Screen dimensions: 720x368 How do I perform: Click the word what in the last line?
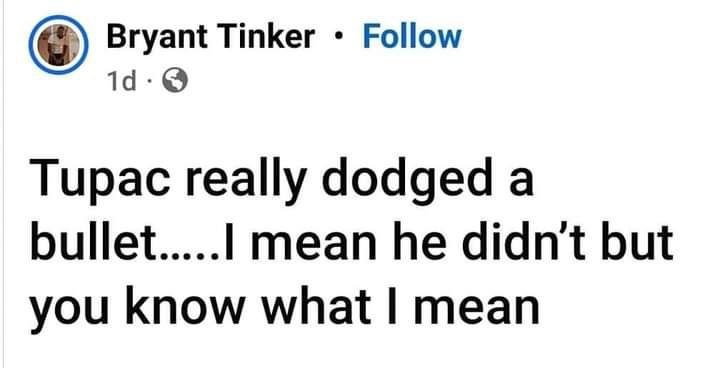click(316, 304)
